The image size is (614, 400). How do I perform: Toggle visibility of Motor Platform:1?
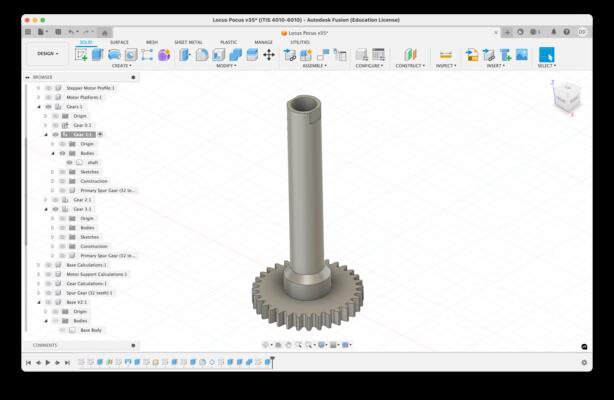click(x=49, y=98)
